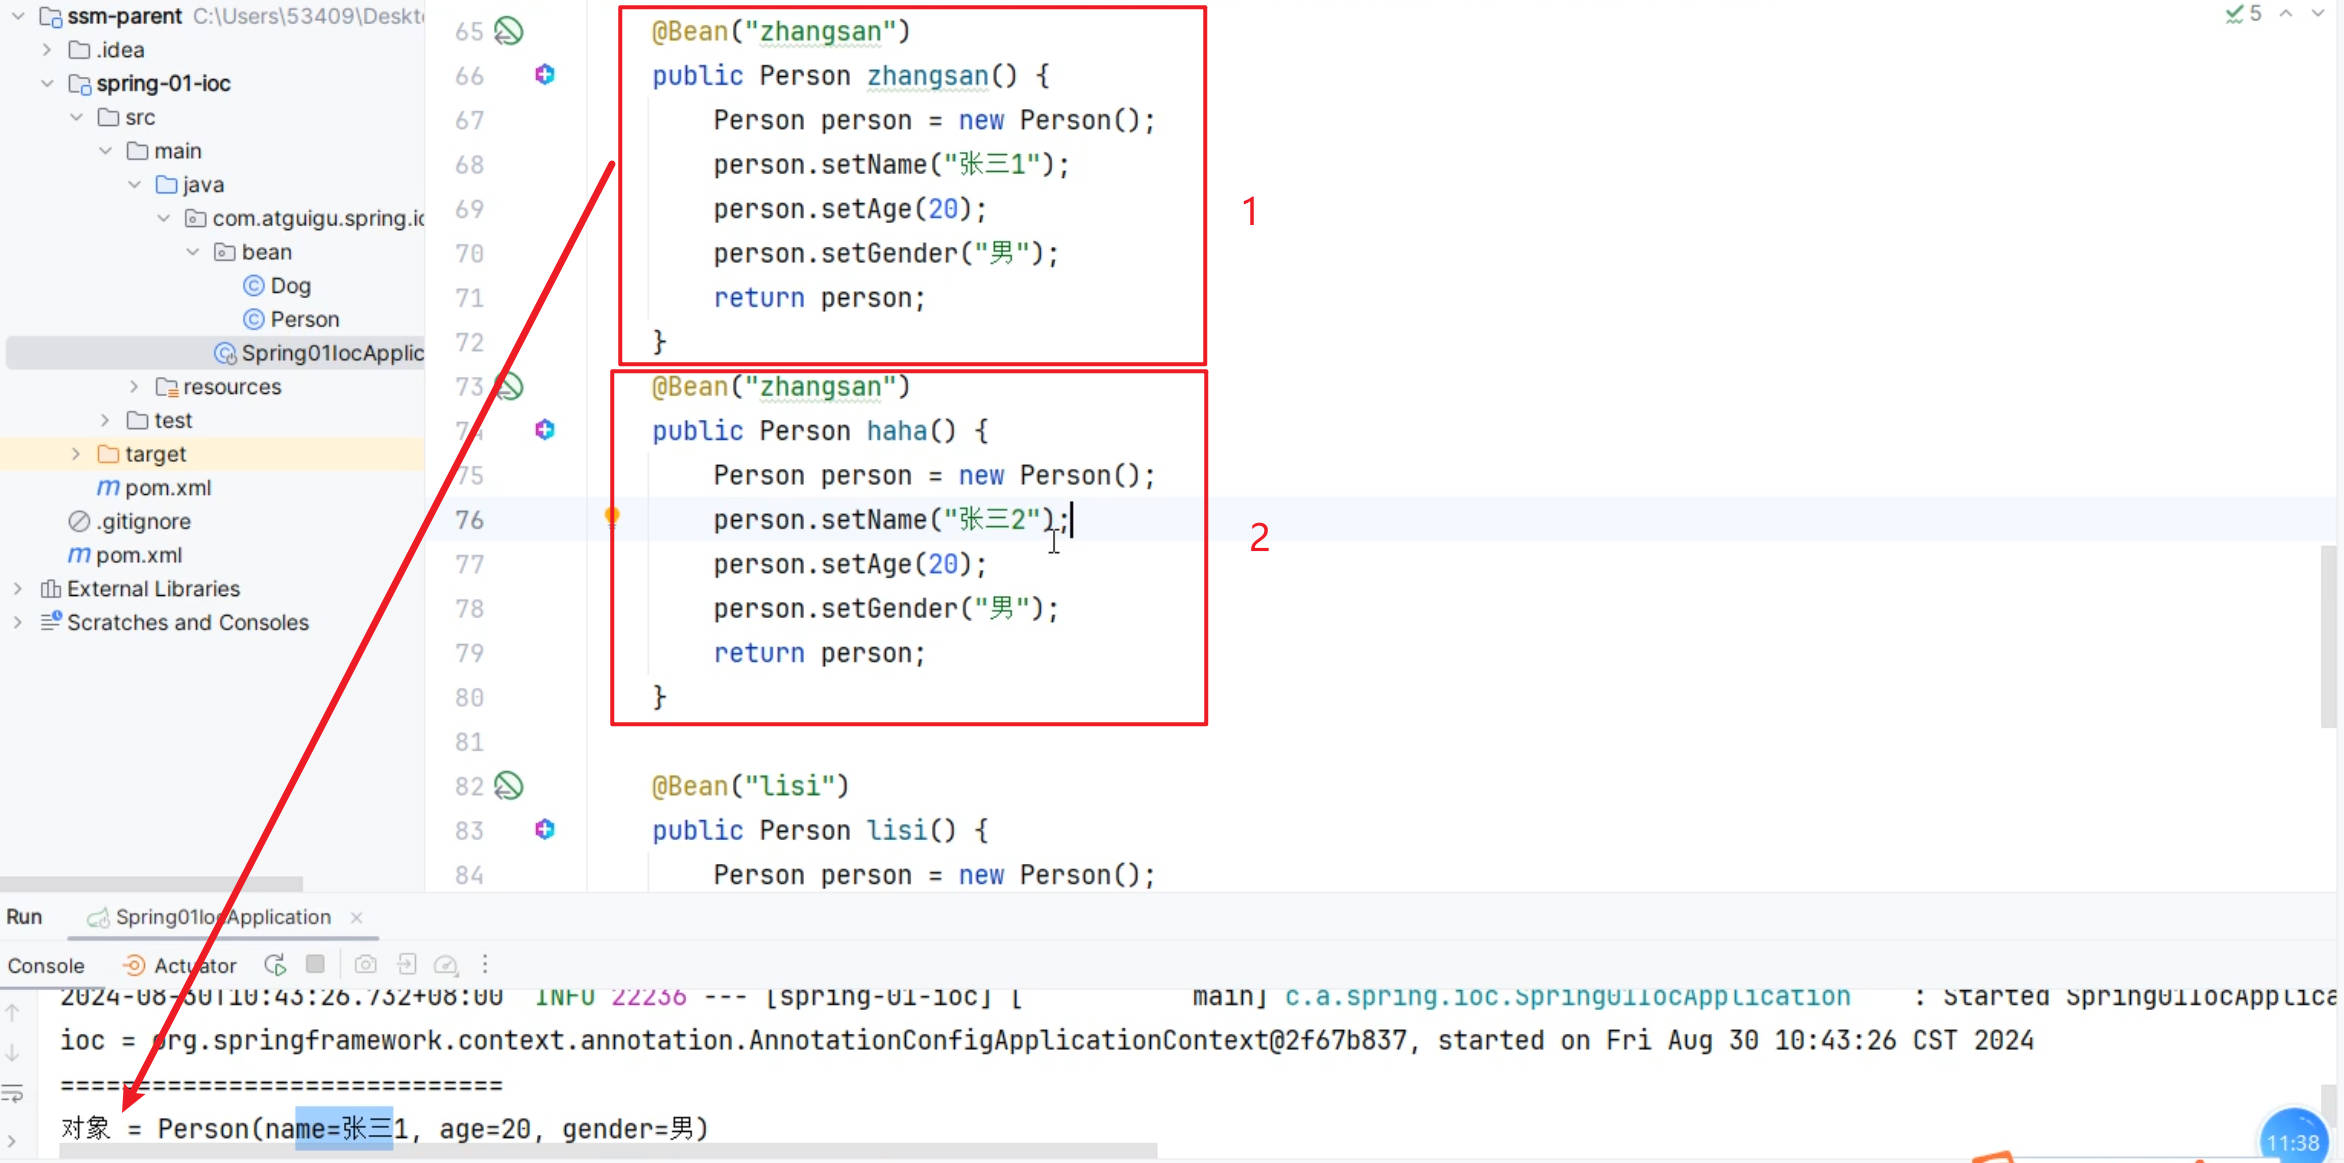Open the run toolbar more options menu
The height and width of the screenshot is (1163, 2344).
[485, 964]
